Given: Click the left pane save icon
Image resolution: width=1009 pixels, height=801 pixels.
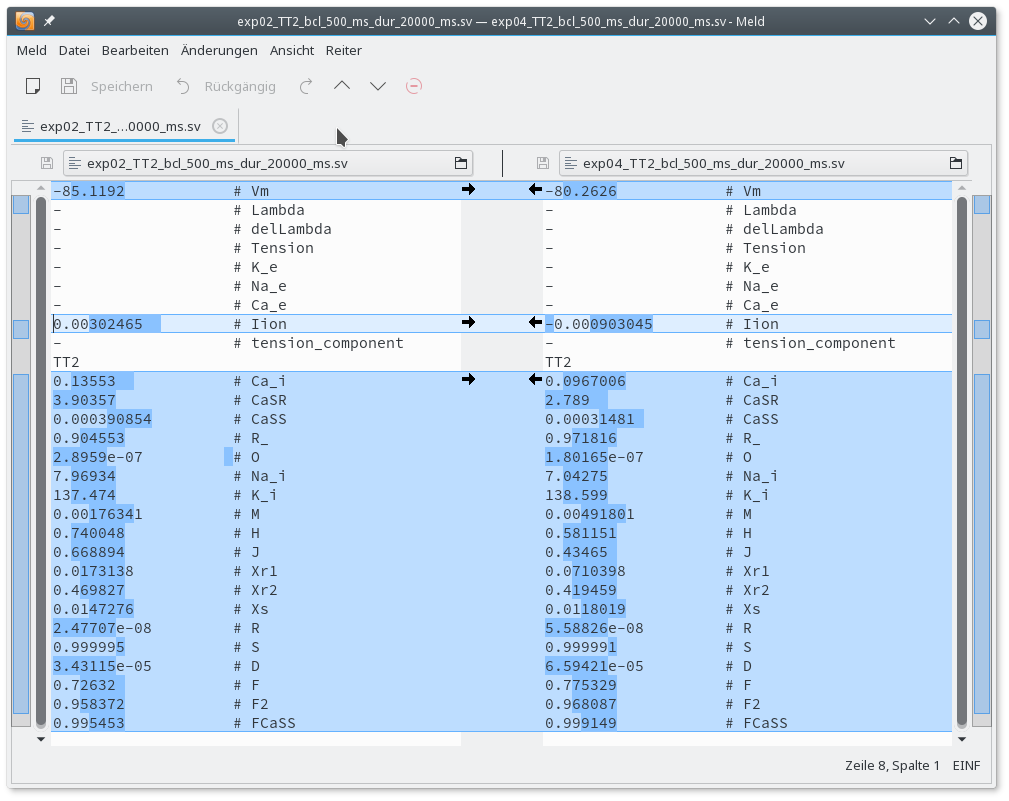Looking at the screenshot, I should (47, 163).
